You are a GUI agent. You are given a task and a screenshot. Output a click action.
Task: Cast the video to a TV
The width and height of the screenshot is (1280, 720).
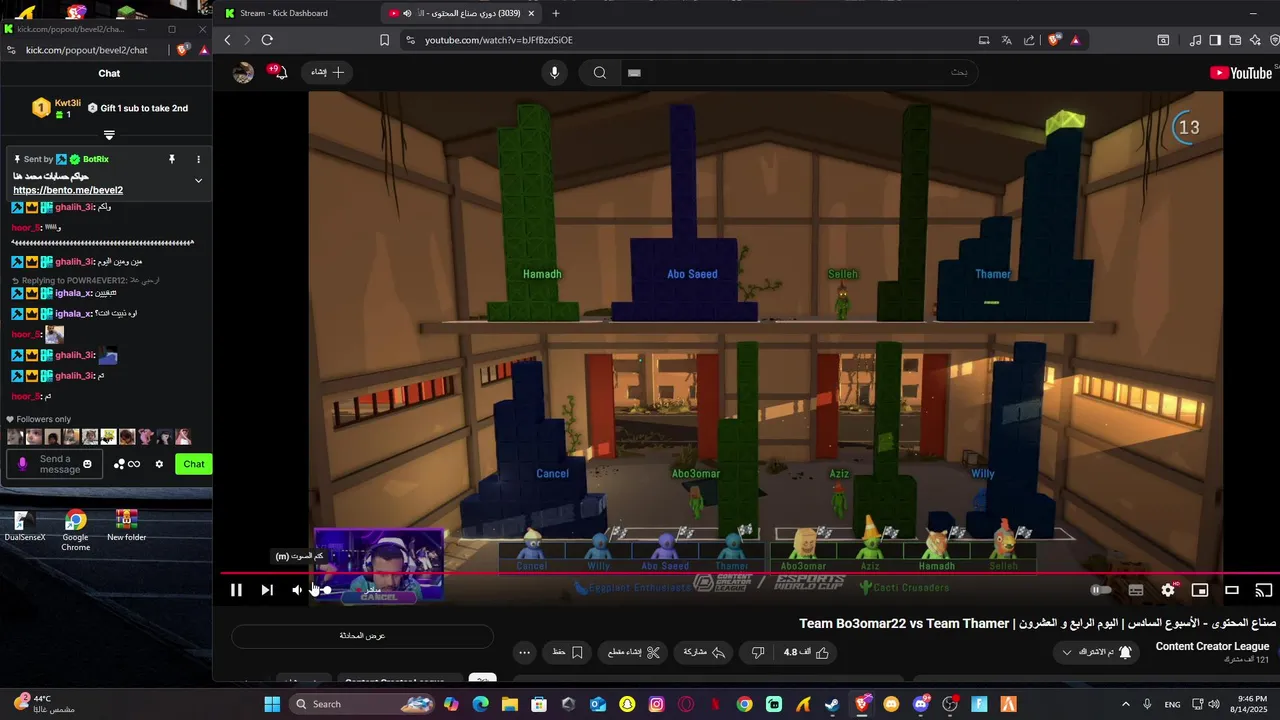[1263, 590]
